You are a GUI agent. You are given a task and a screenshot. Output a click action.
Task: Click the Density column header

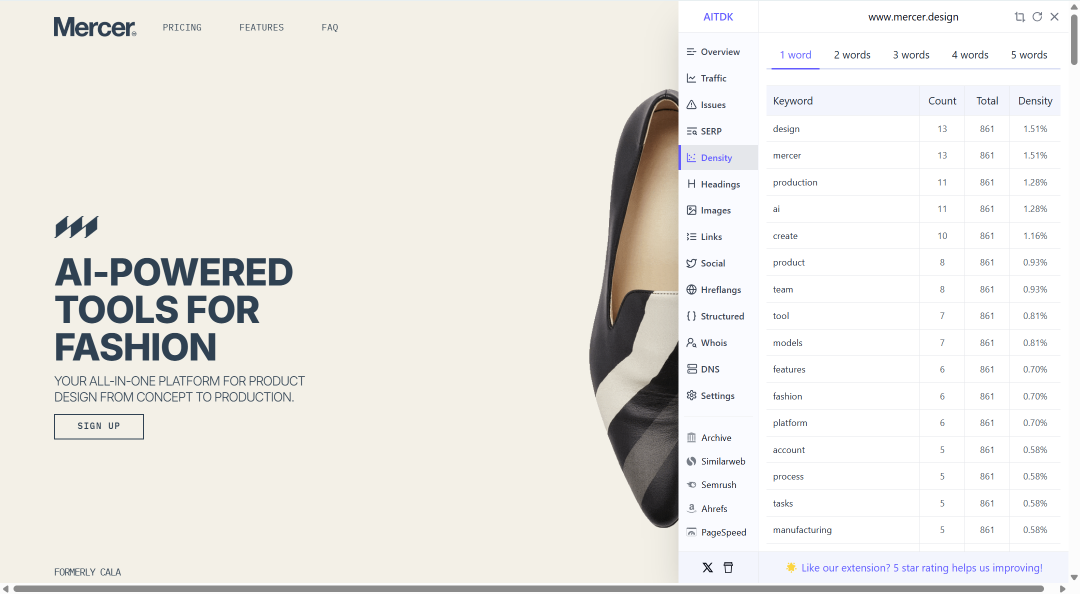point(1035,101)
